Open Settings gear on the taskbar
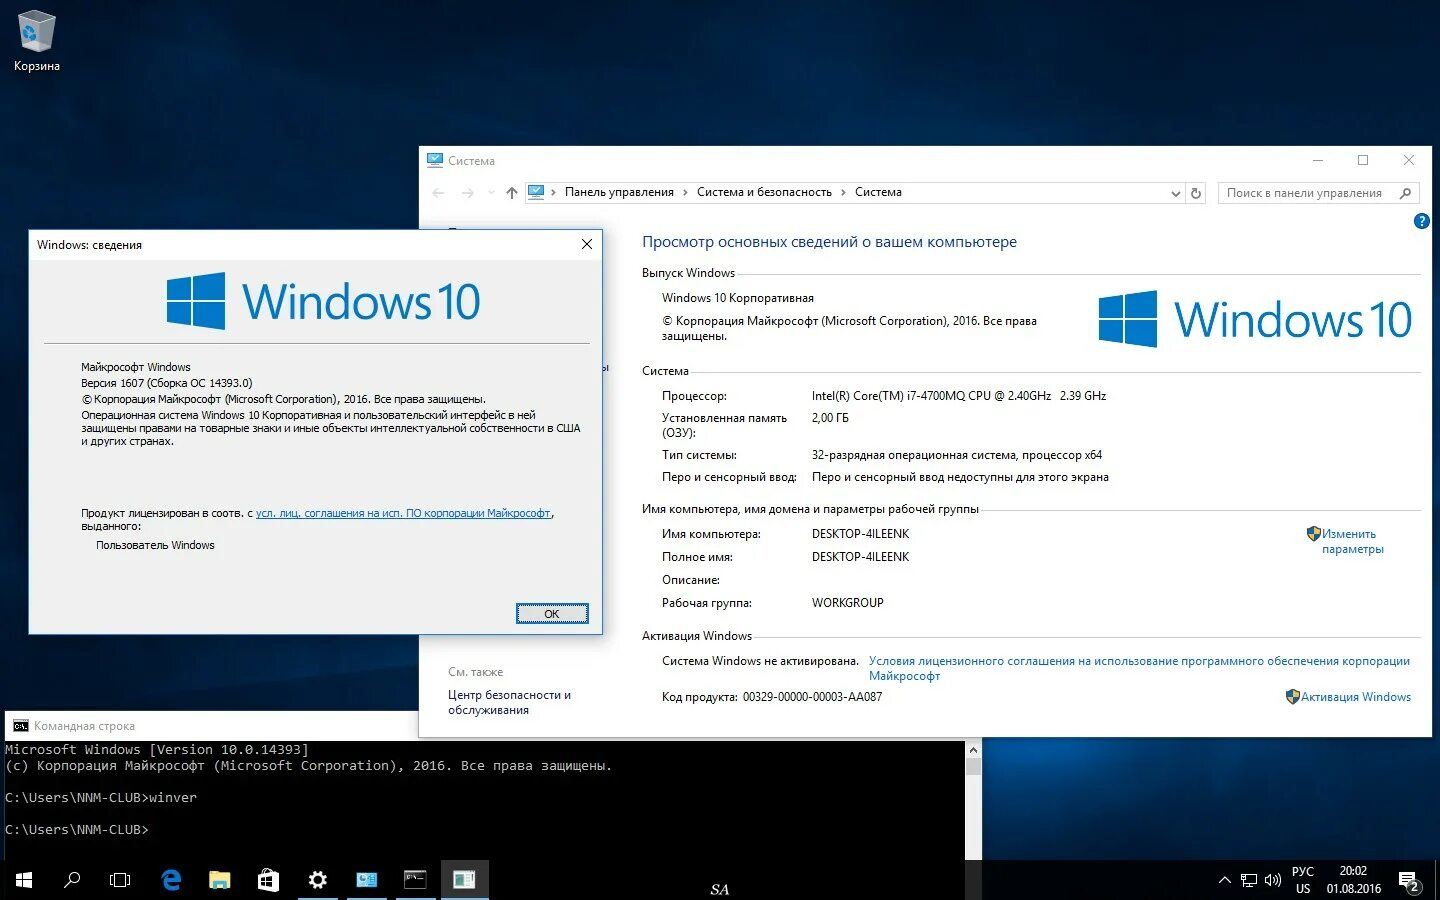 317,880
